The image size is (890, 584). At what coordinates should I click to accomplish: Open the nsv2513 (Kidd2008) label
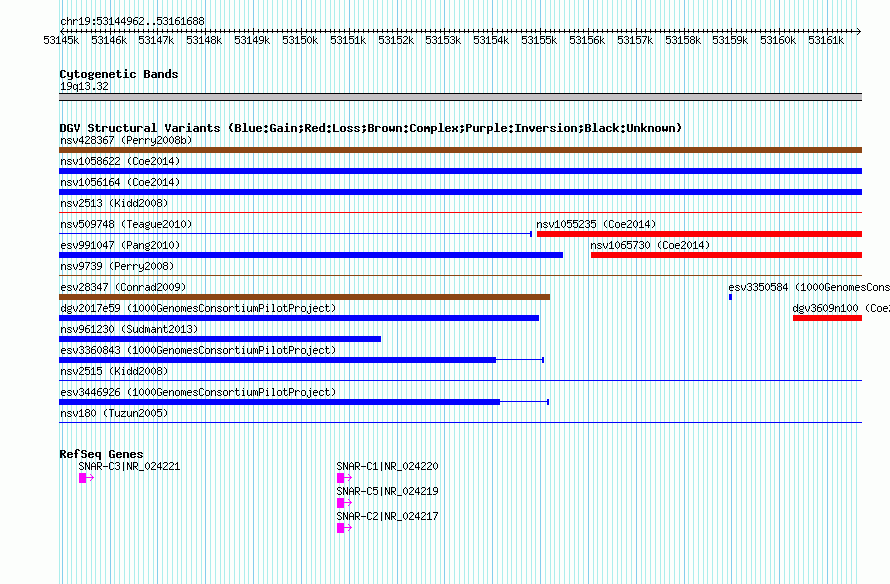(114, 203)
